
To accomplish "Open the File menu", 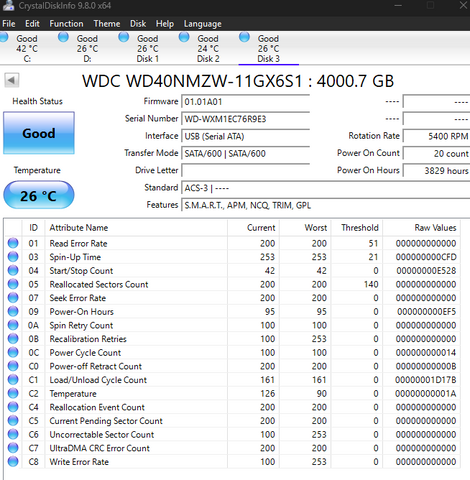I will pos(9,24).
